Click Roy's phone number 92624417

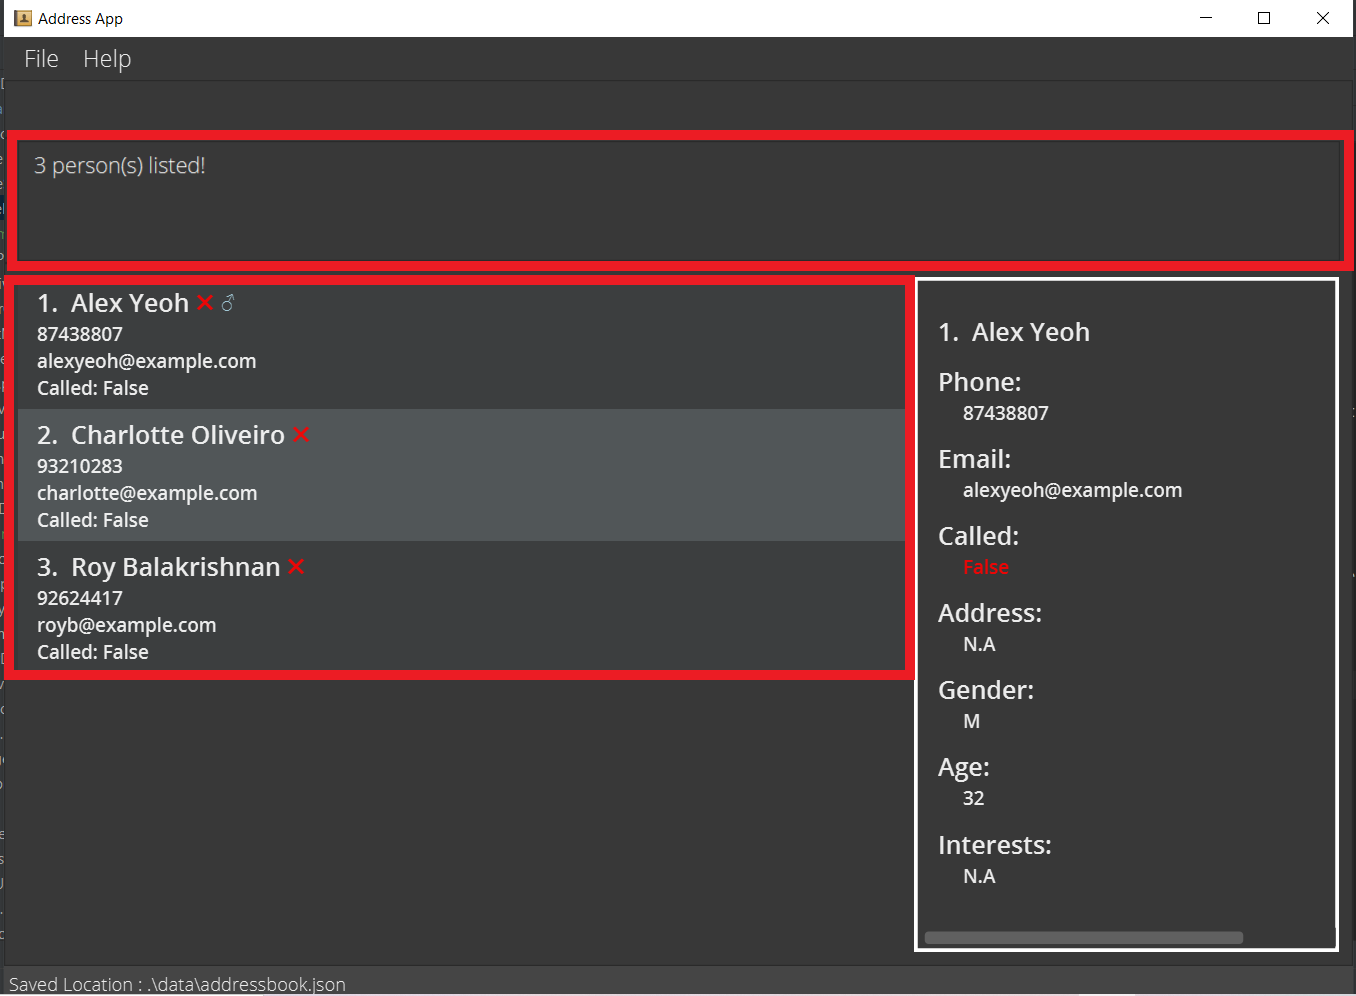coord(80,598)
